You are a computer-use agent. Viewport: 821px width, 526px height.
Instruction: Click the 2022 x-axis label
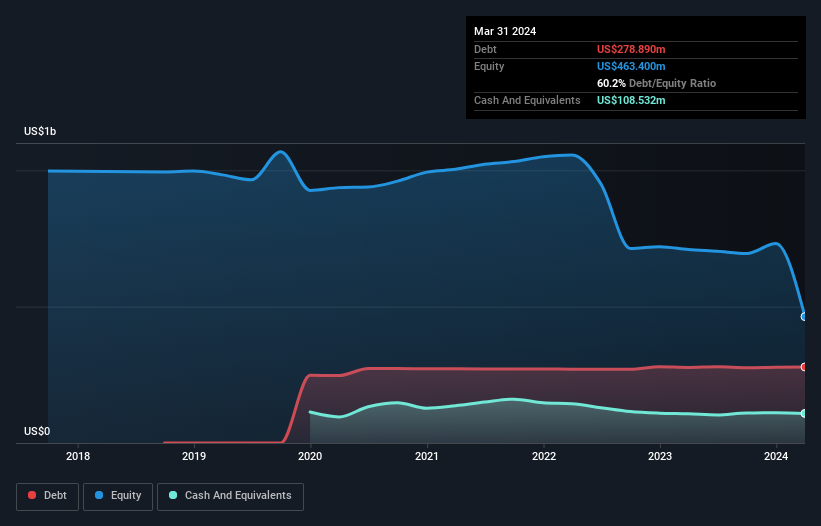pyautogui.click(x=543, y=456)
